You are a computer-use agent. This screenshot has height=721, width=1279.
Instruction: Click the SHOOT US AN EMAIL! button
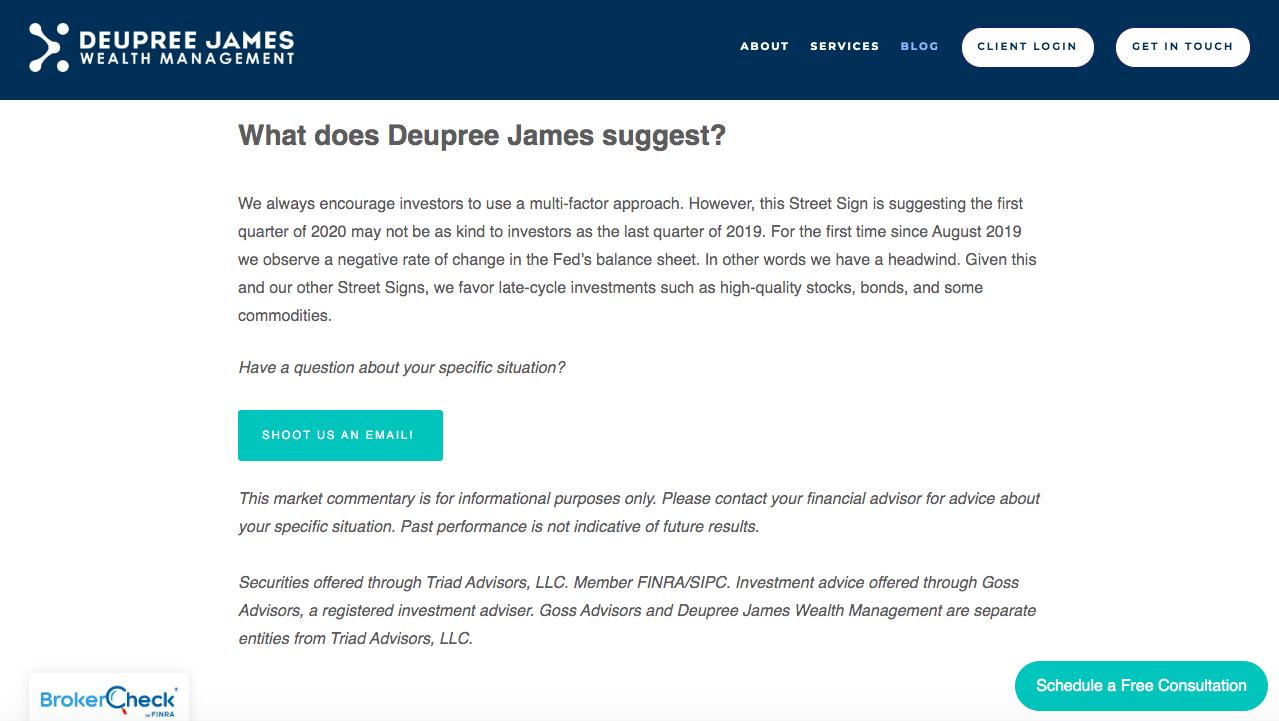(x=340, y=435)
